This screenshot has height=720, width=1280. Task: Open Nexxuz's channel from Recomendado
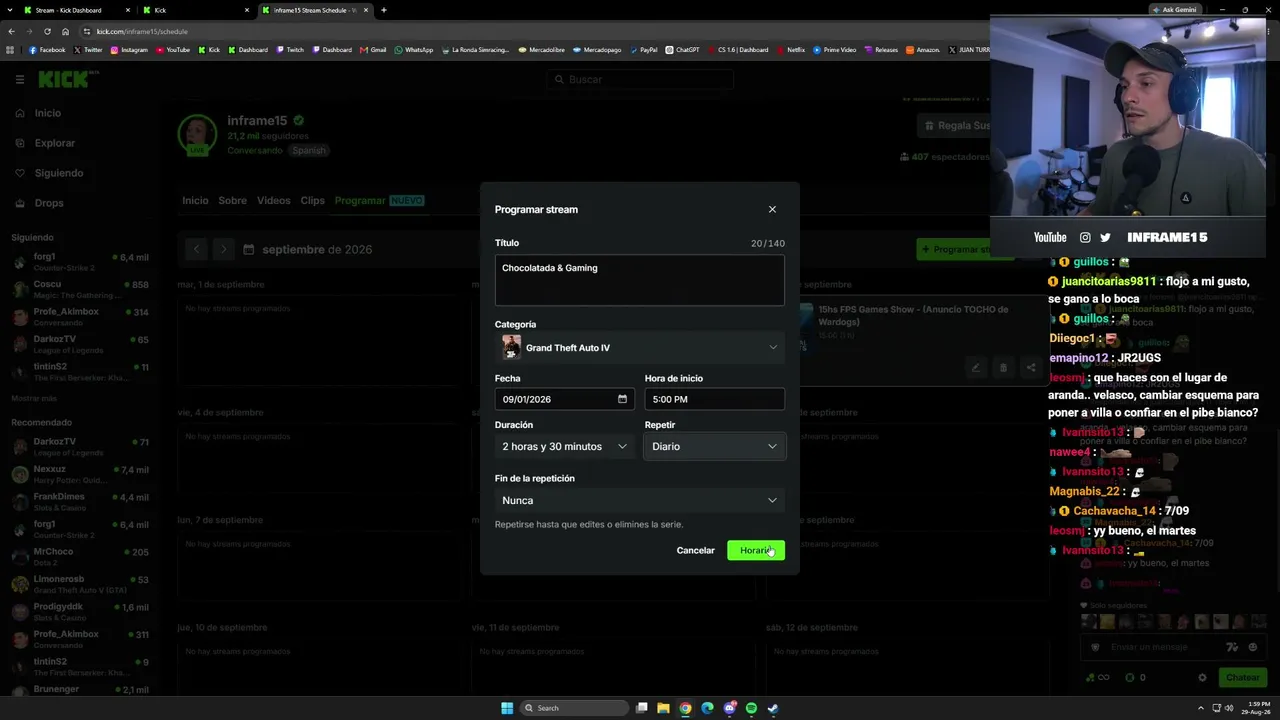80,473
